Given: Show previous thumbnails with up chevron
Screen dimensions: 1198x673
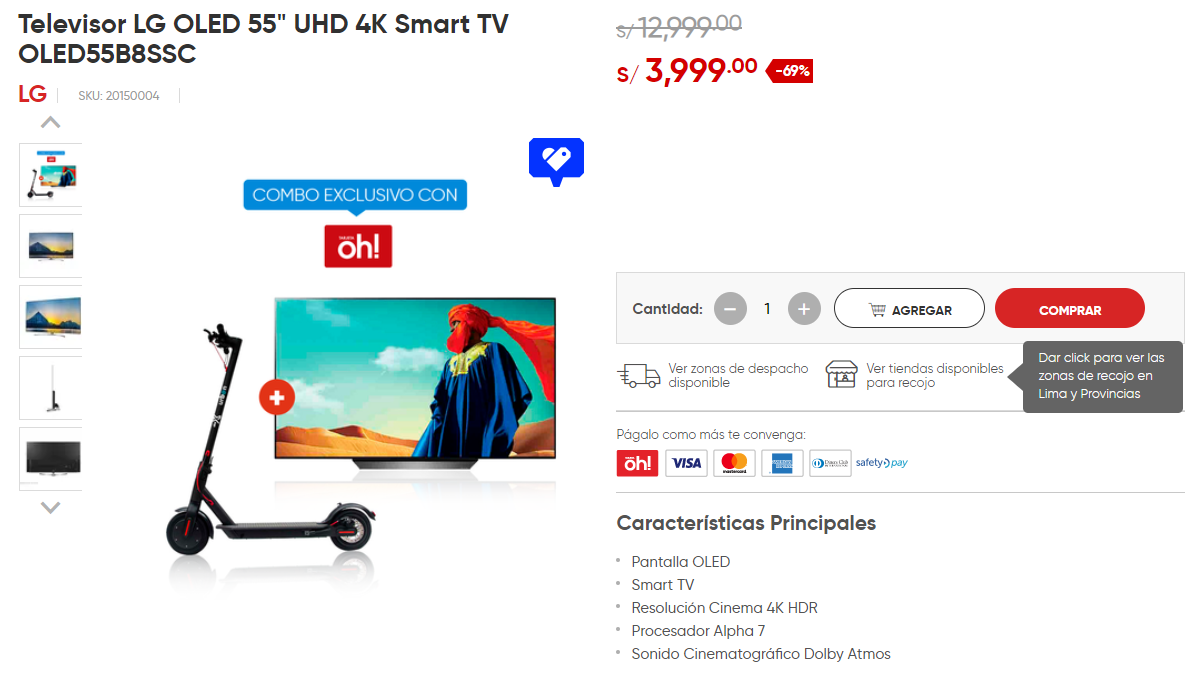Looking at the screenshot, I should 50,122.
